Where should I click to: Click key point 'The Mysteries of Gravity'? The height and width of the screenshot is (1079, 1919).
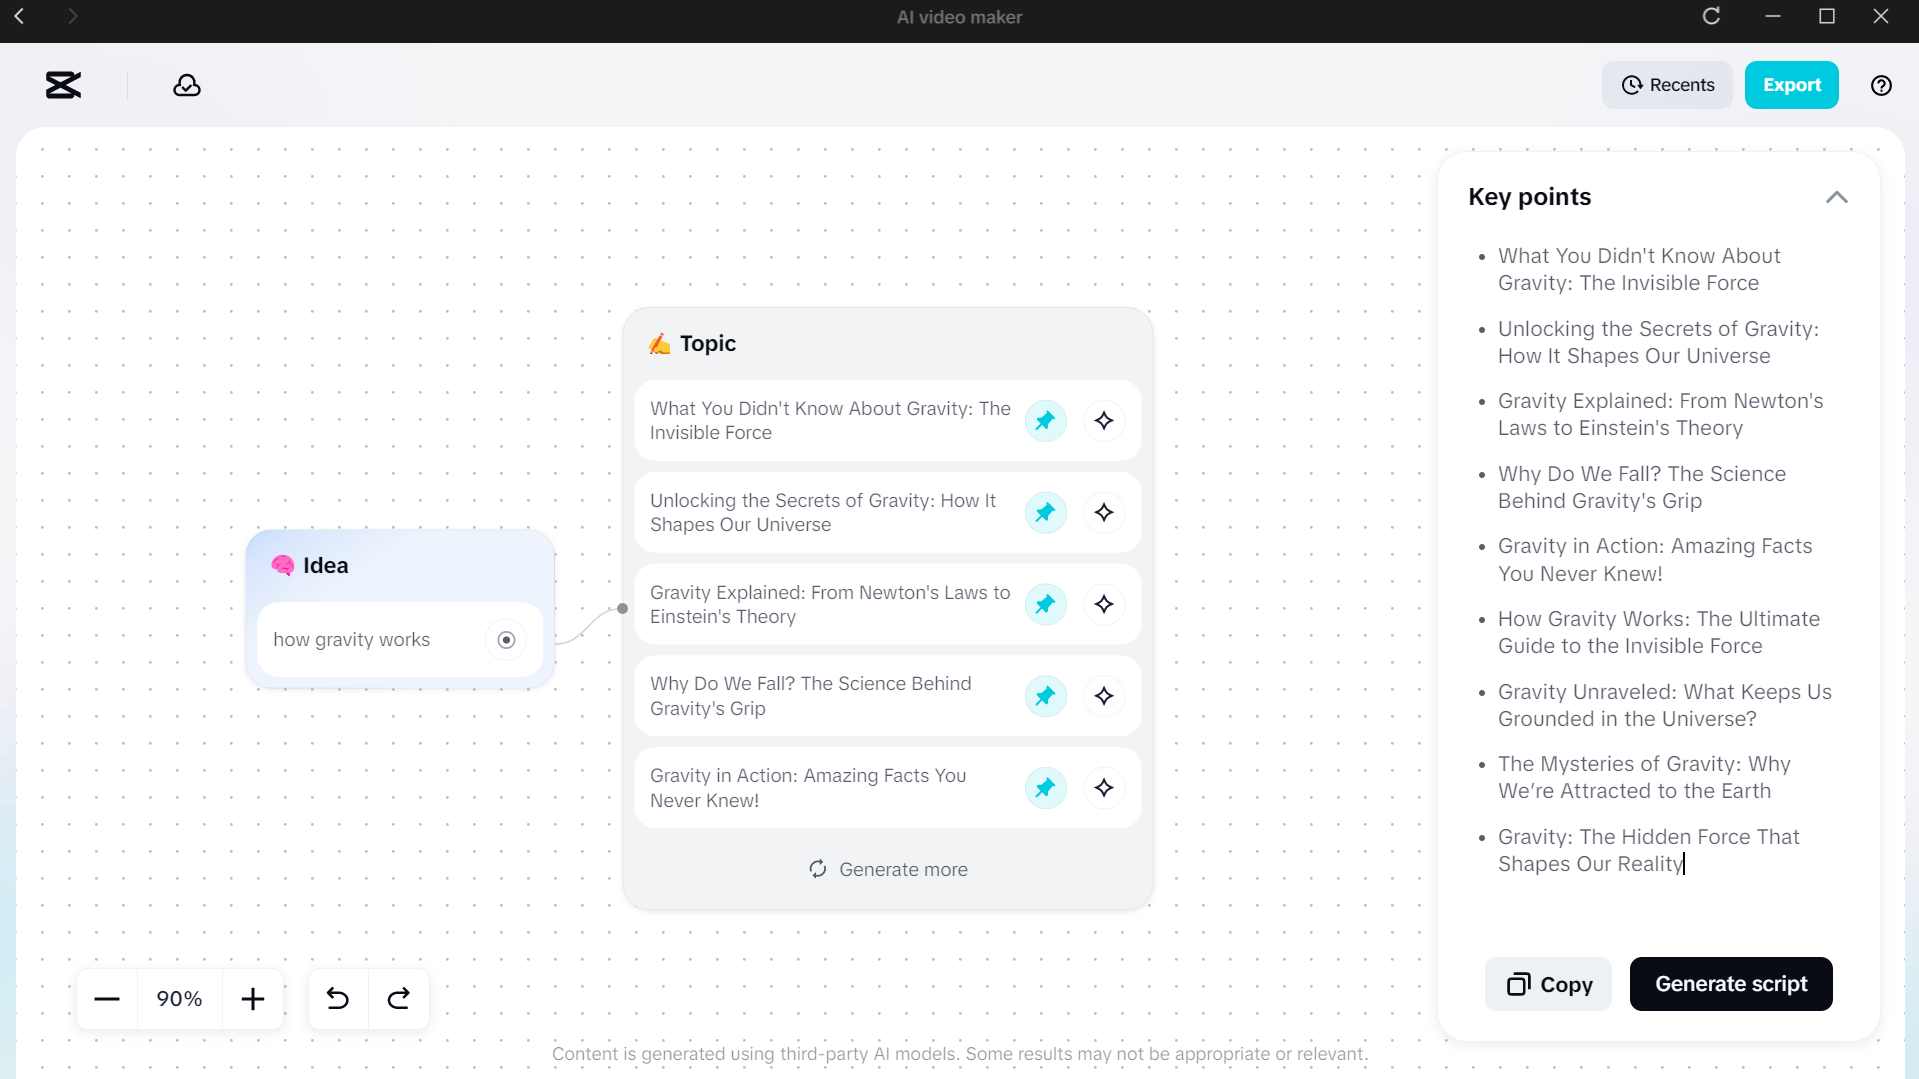[1644, 778]
